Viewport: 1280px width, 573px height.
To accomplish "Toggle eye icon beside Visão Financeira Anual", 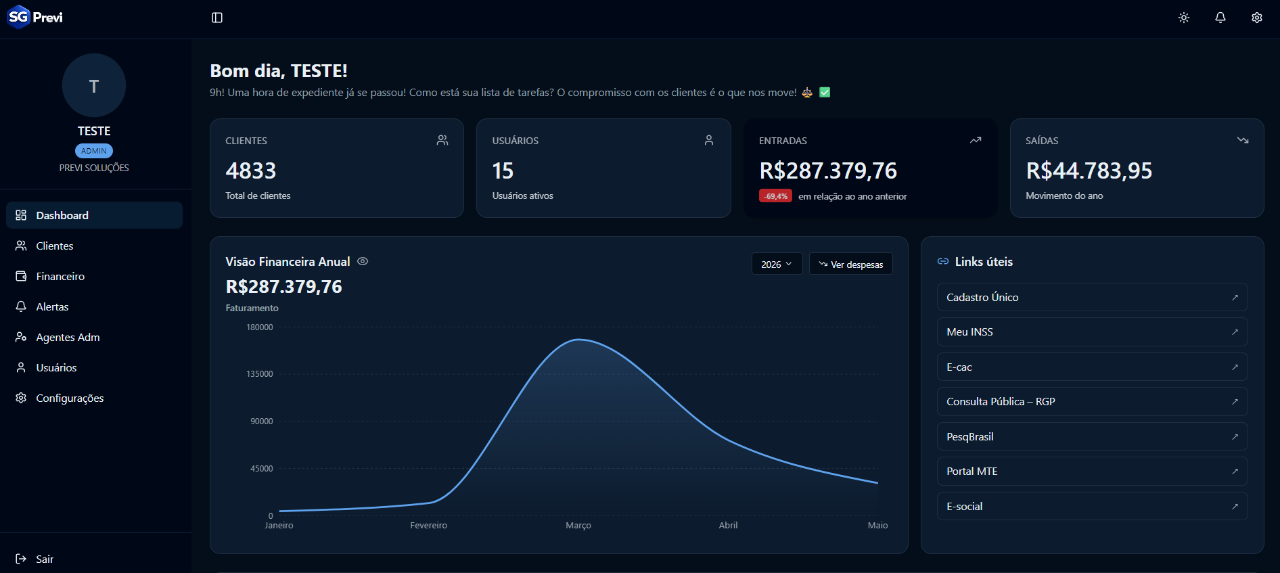I will pos(363,261).
